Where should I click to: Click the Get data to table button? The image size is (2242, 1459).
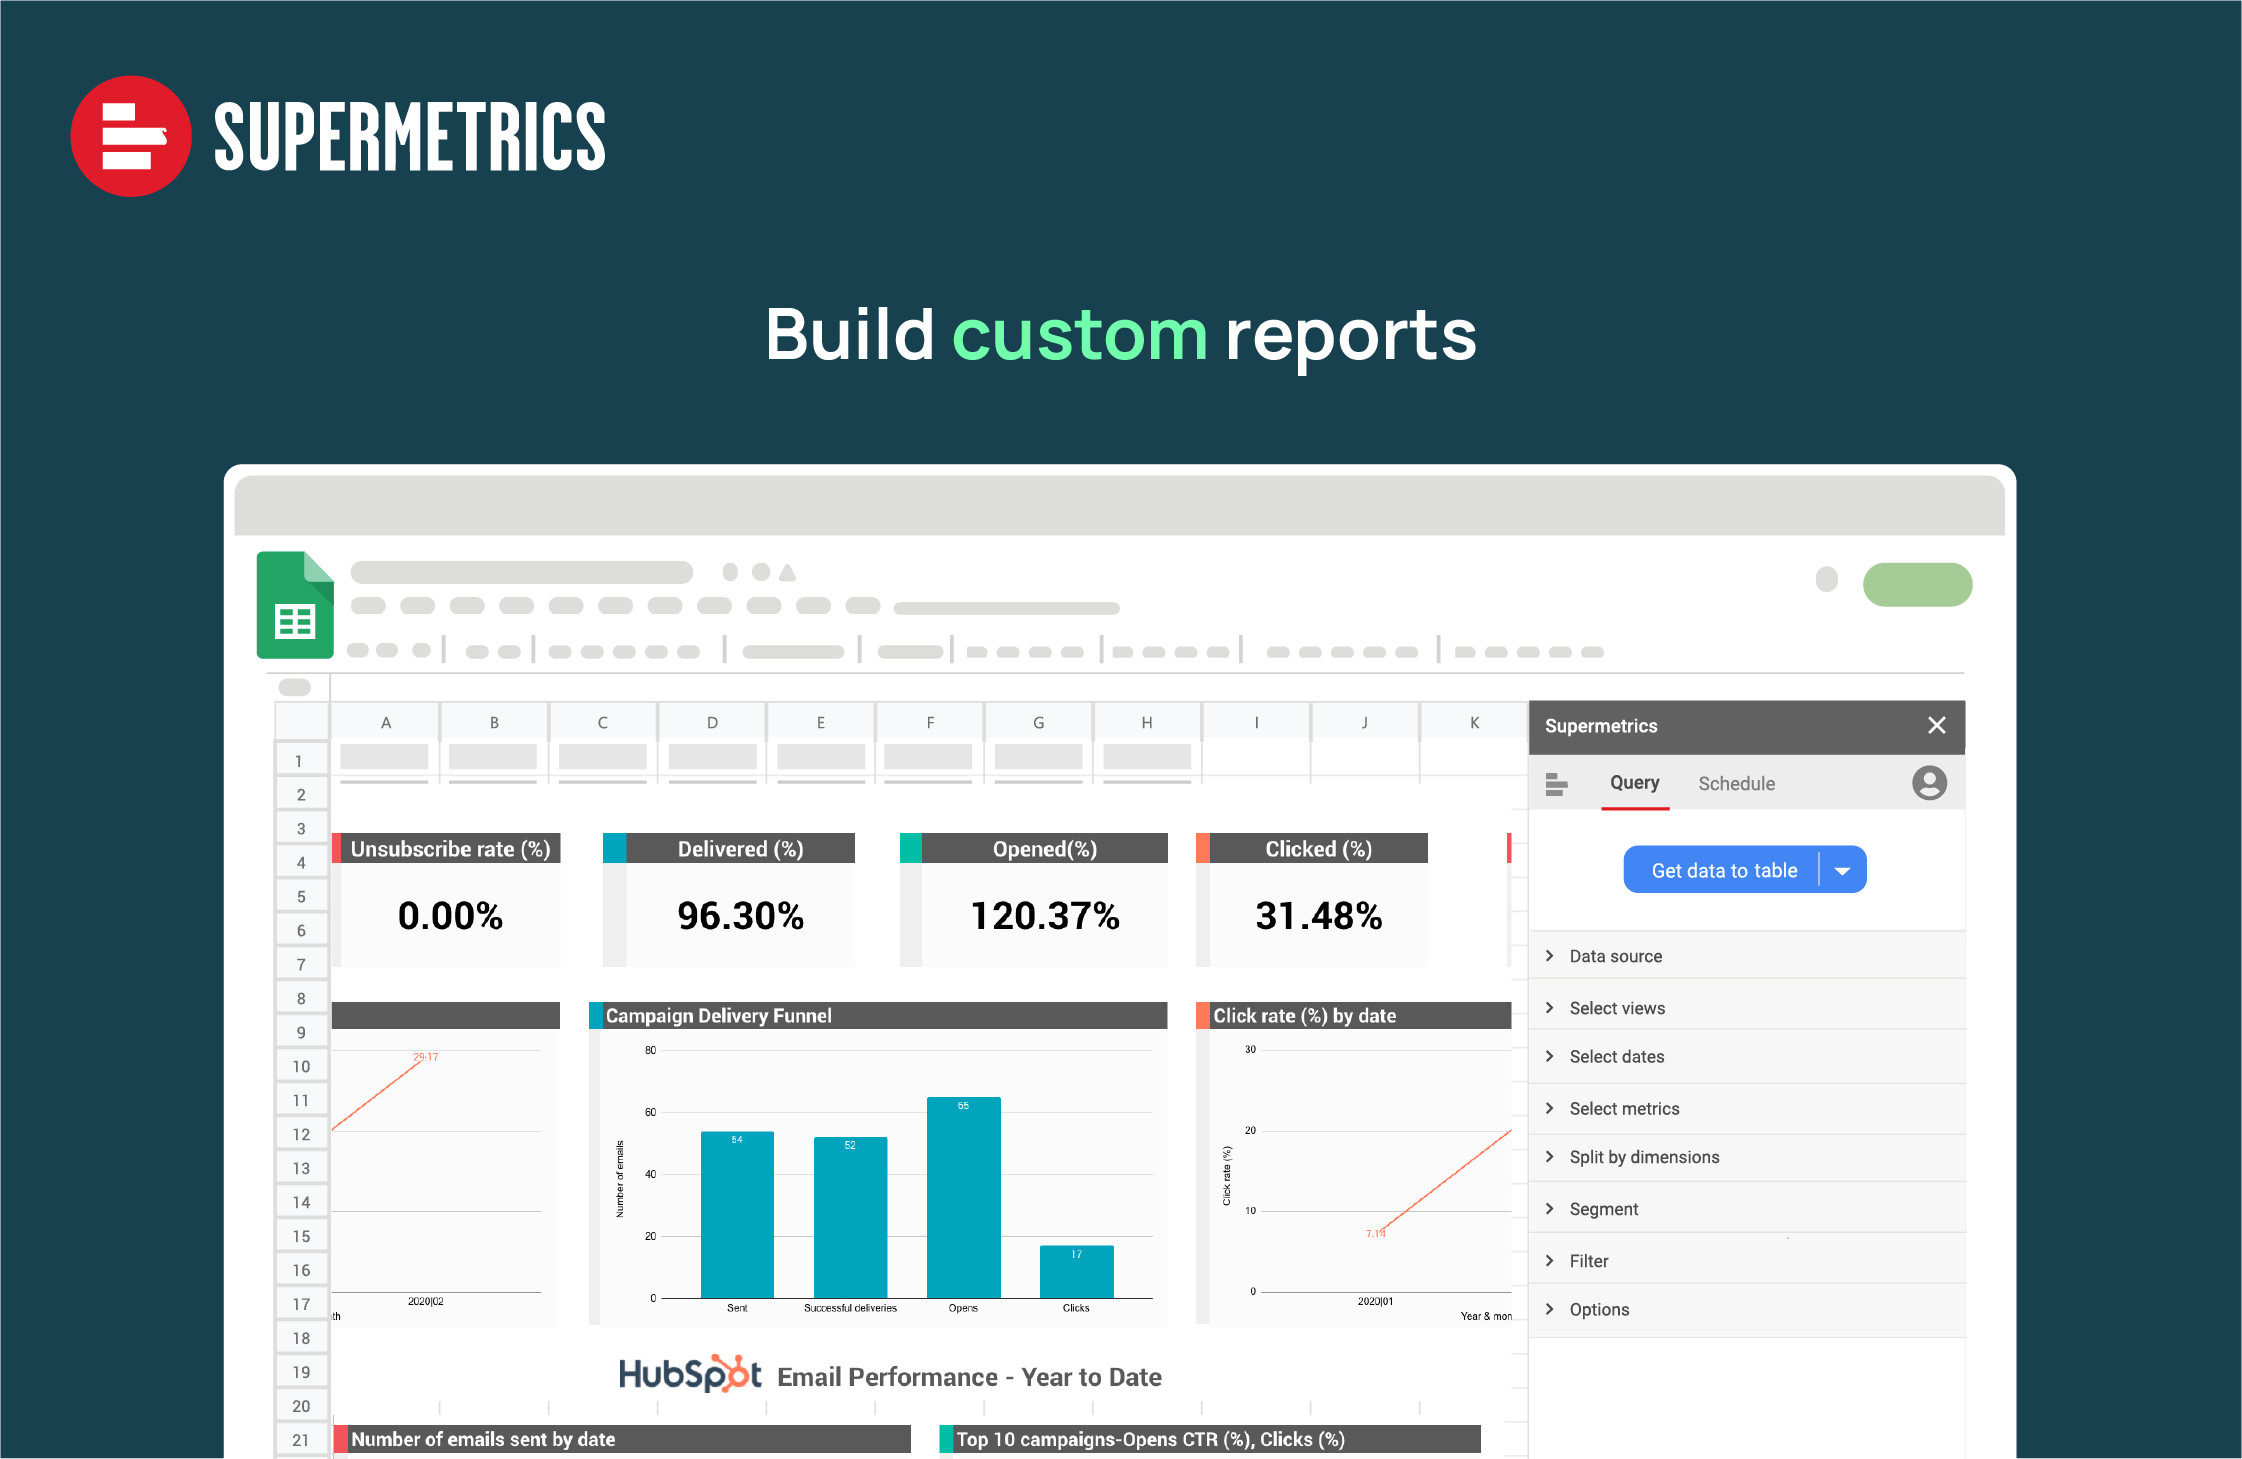click(1723, 869)
